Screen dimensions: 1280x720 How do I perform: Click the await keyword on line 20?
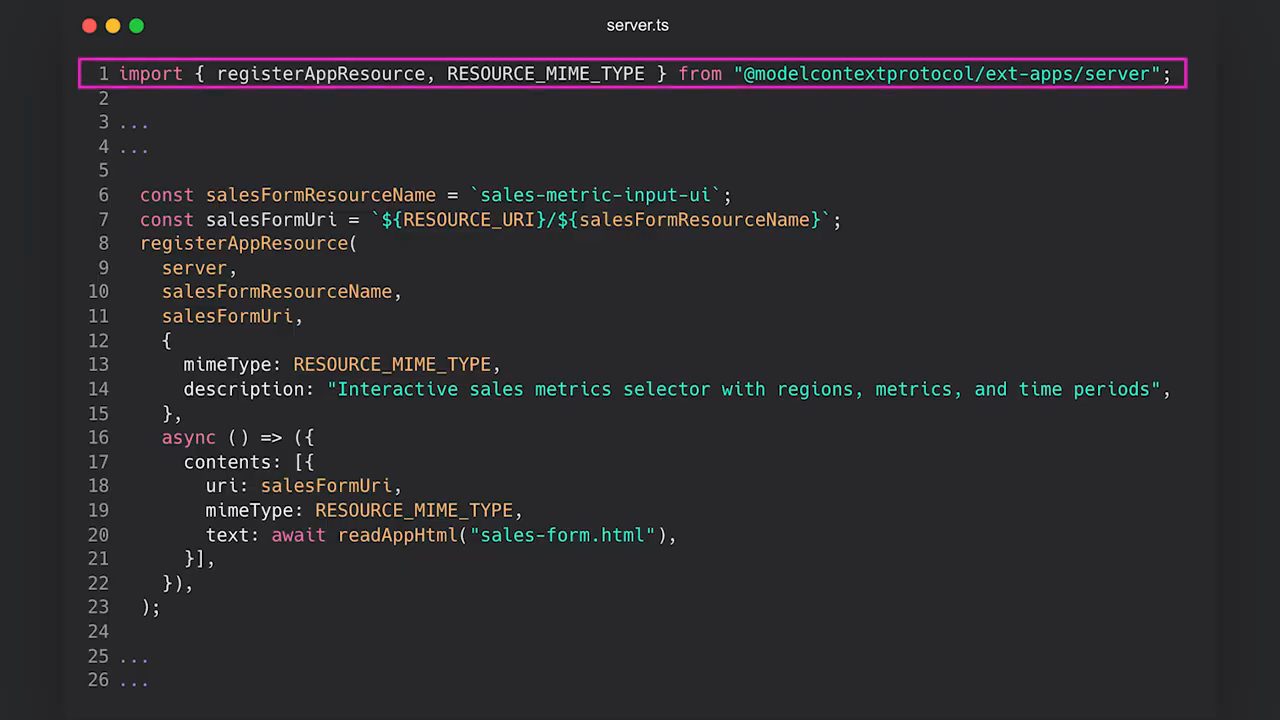coord(299,535)
